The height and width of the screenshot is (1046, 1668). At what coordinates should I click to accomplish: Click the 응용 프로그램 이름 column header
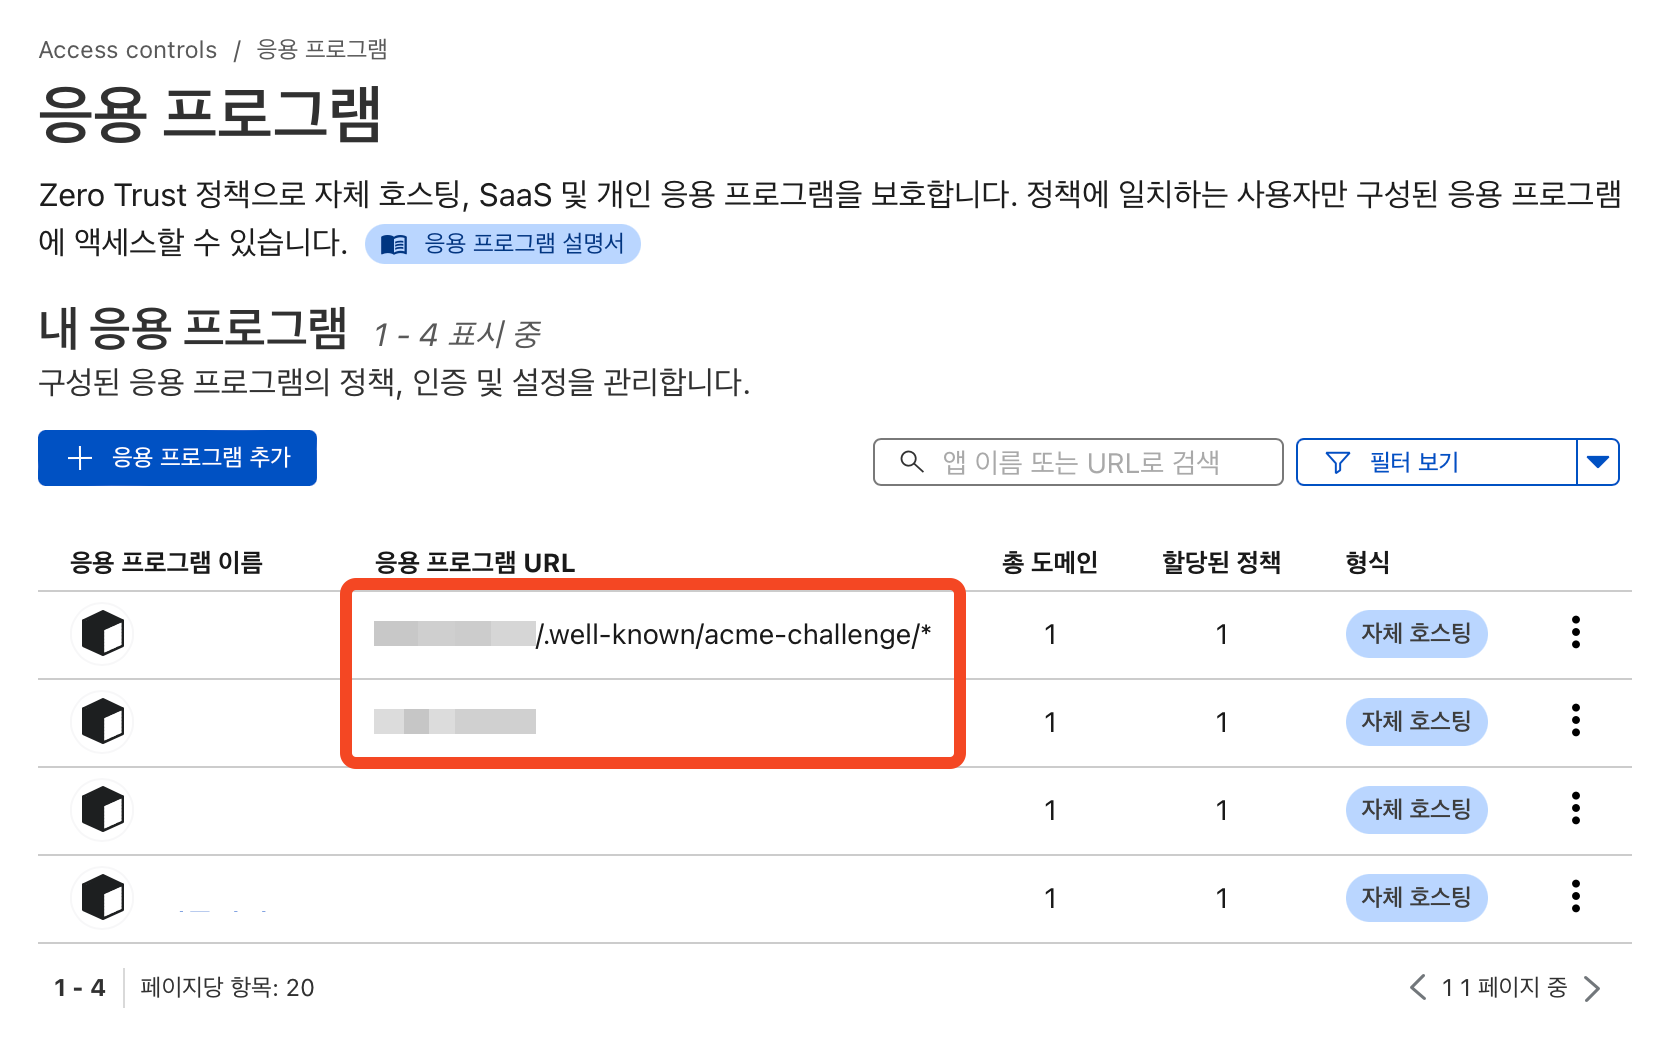(x=166, y=563)
